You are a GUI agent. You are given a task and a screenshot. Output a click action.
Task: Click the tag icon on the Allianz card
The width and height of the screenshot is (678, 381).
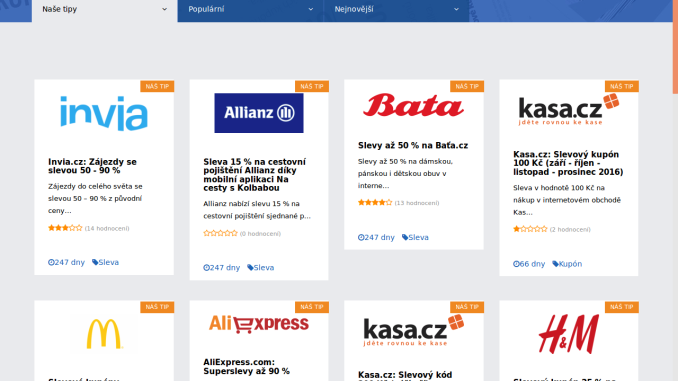(x=250, y=267)
